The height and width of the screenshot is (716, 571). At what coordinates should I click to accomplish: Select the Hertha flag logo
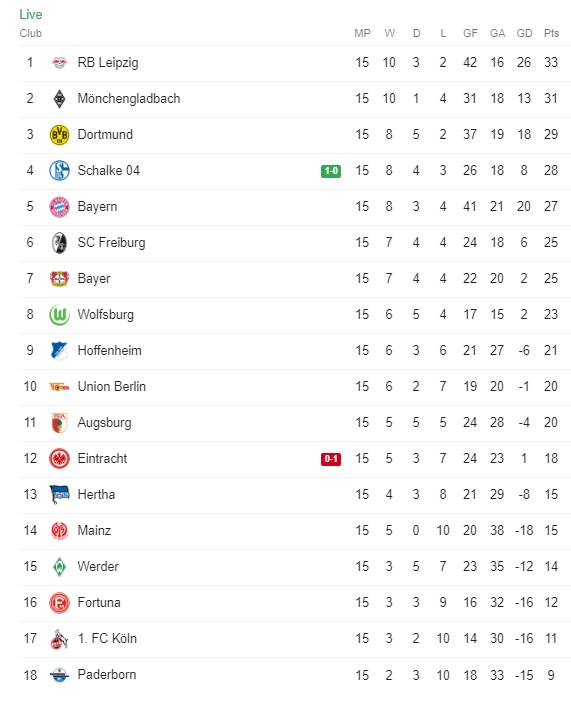point(59,495)
